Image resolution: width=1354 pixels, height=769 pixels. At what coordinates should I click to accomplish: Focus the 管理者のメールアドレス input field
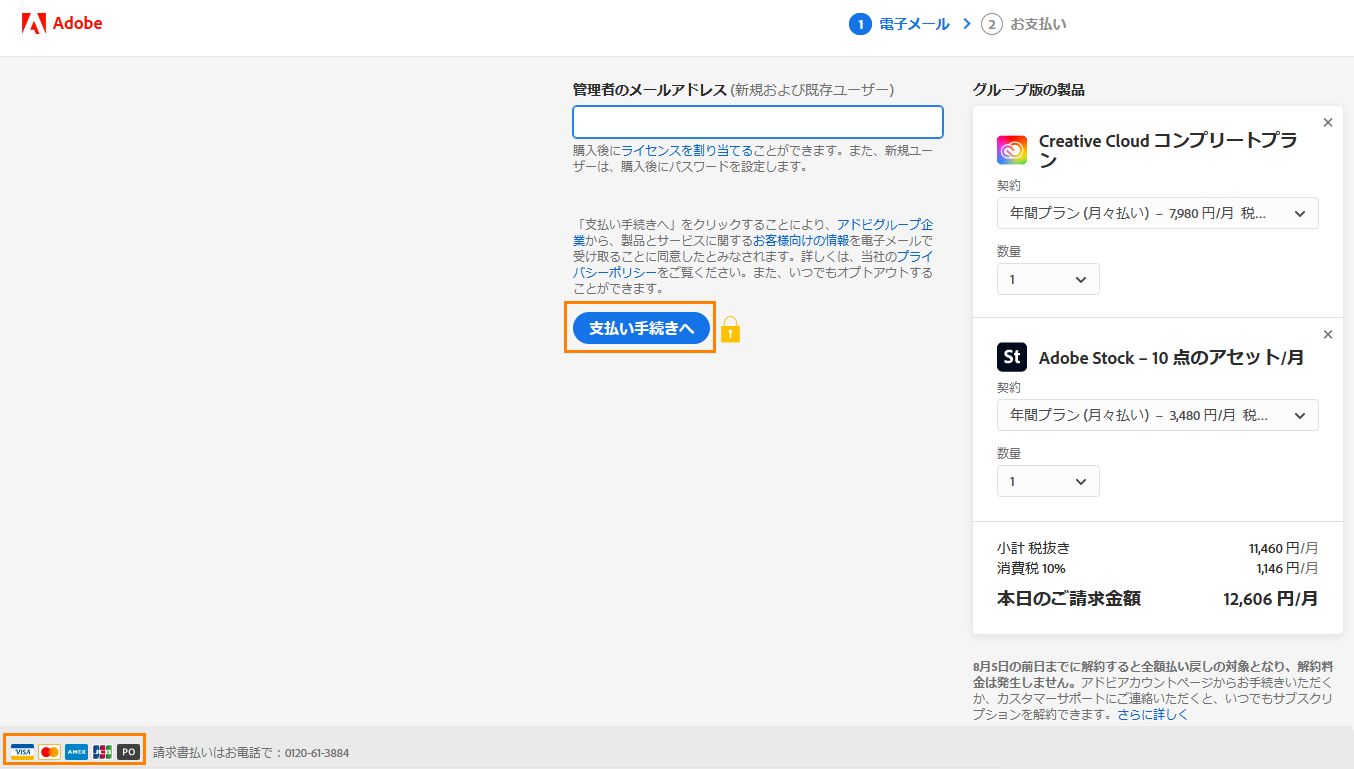point(758,122)
